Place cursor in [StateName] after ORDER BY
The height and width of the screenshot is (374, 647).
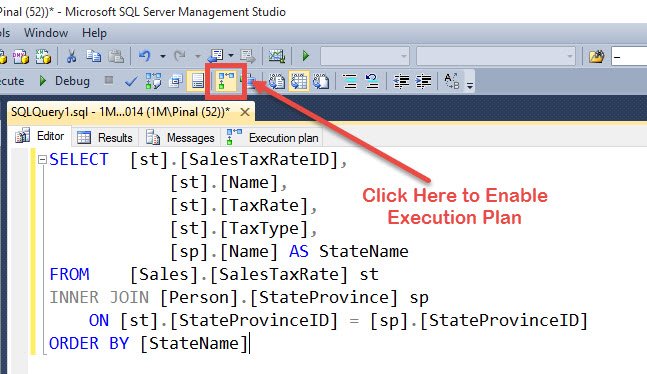[x=194, y=343]
